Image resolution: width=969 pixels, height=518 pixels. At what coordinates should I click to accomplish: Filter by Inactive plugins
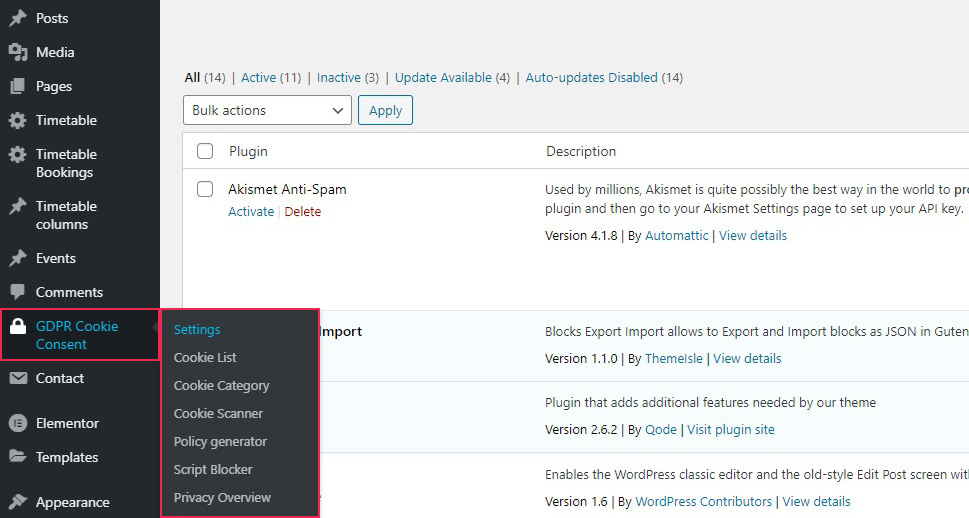coord(339,77)
